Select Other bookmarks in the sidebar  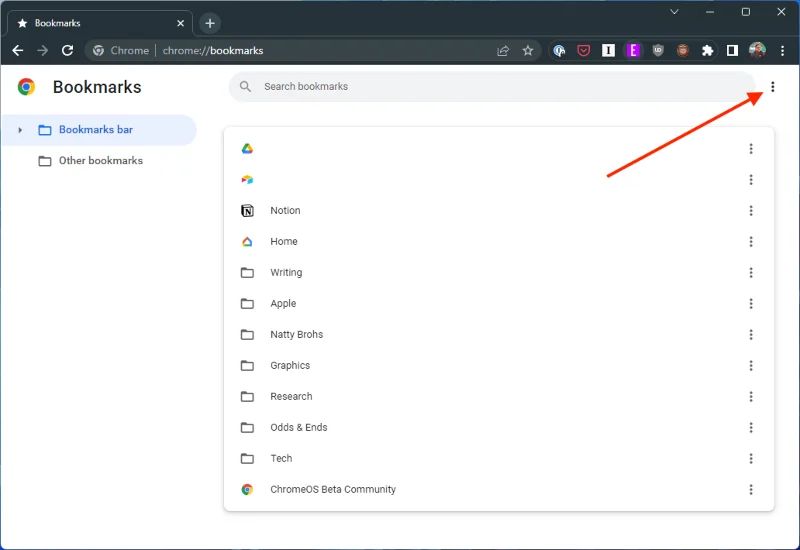point(100,161)
